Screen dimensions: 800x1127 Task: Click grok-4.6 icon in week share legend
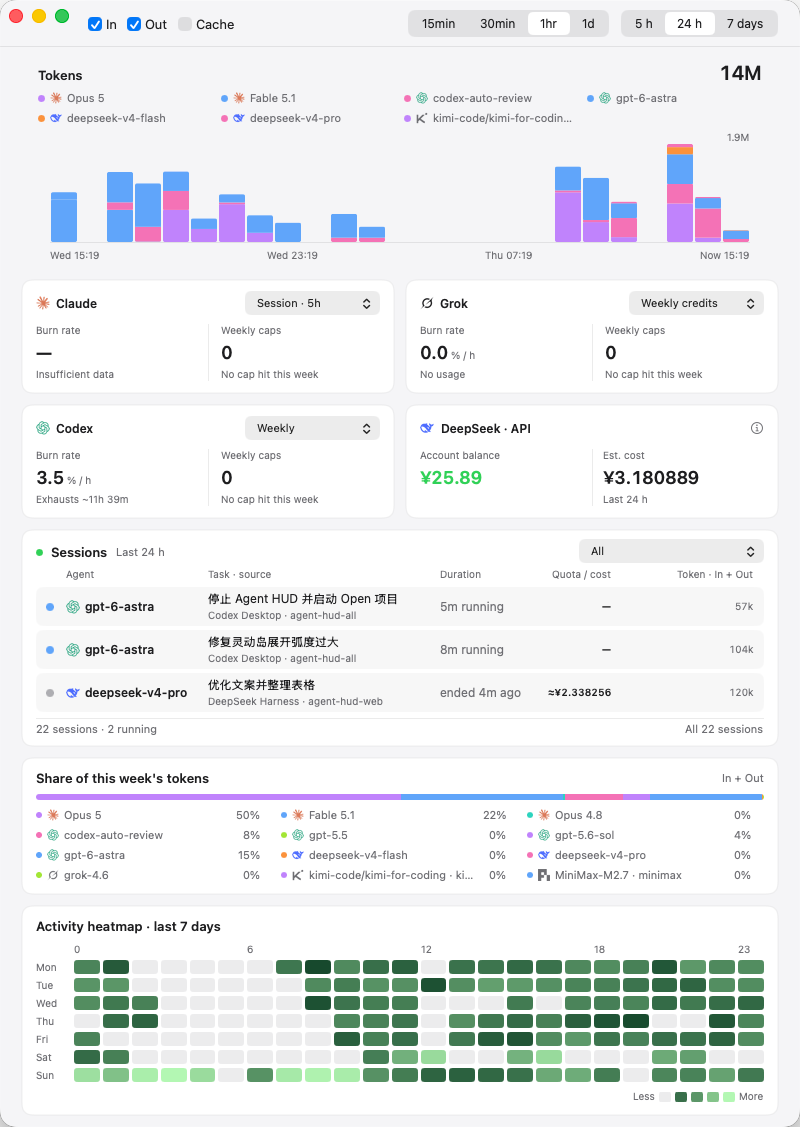click(x=52, y=875)
